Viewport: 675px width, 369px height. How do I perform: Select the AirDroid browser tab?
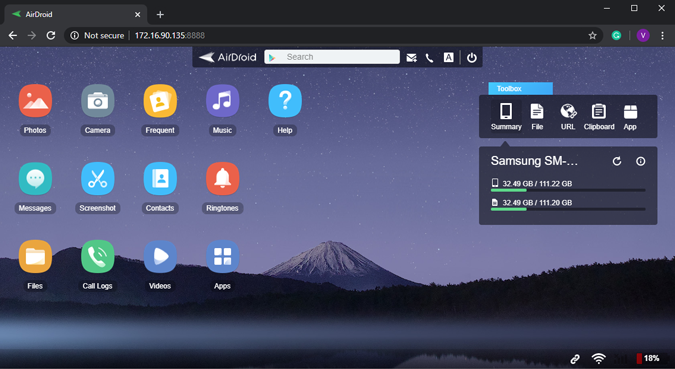[75, 14]
